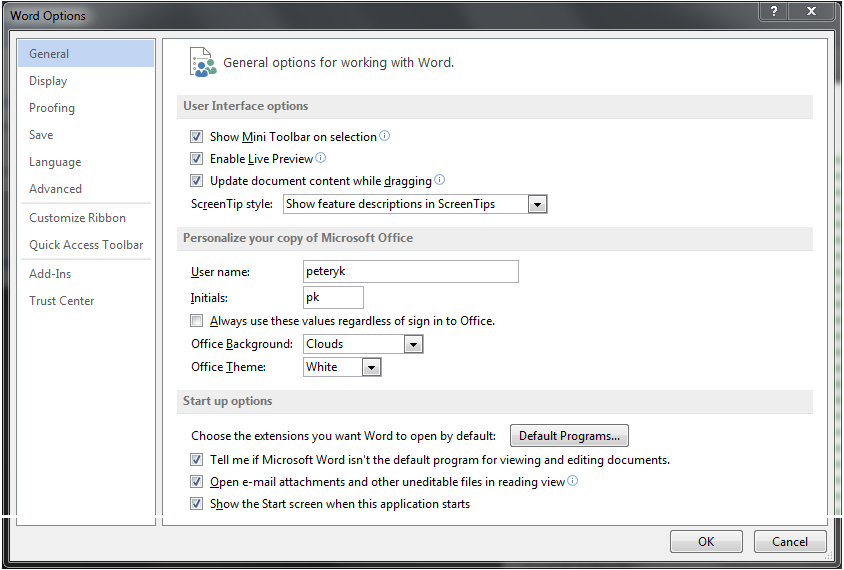Click the Help question mark button
This screenshot has width=844, height=570.
pos(773,11)
